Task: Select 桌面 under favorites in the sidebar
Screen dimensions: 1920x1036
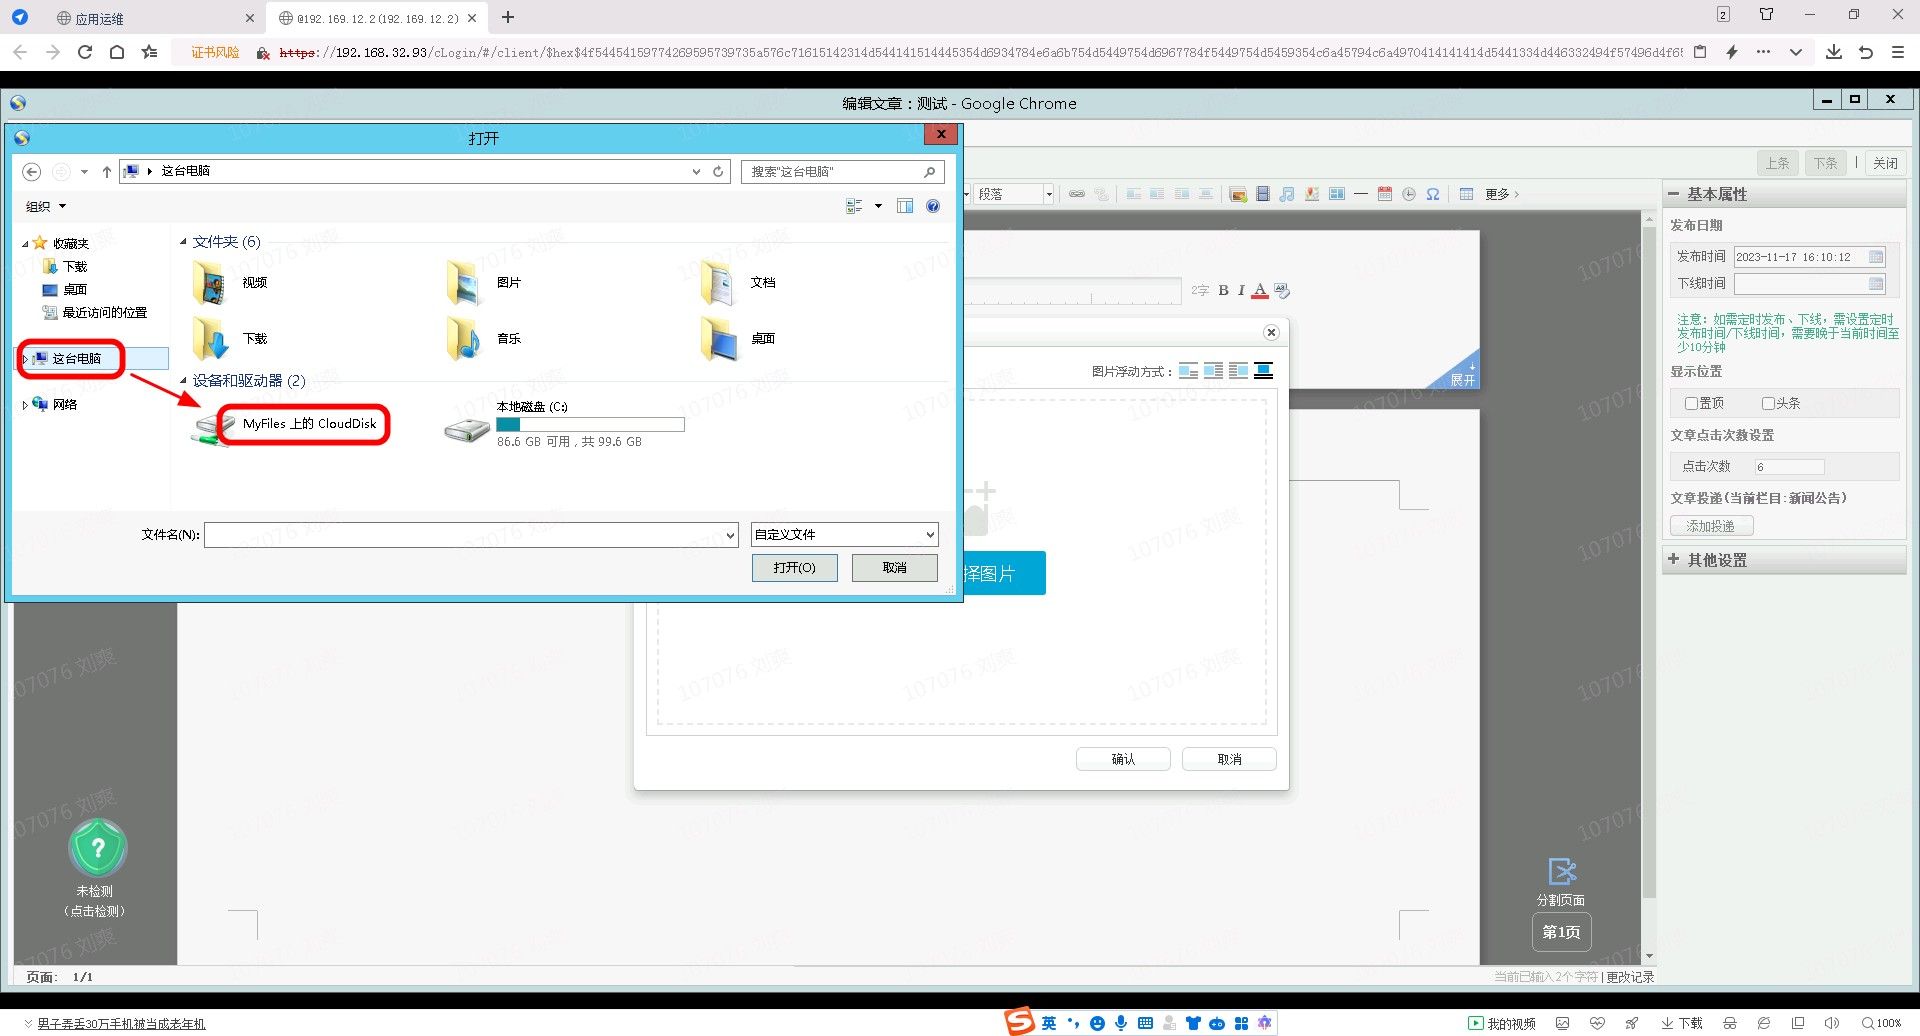Action: click(x=74, y=290)
